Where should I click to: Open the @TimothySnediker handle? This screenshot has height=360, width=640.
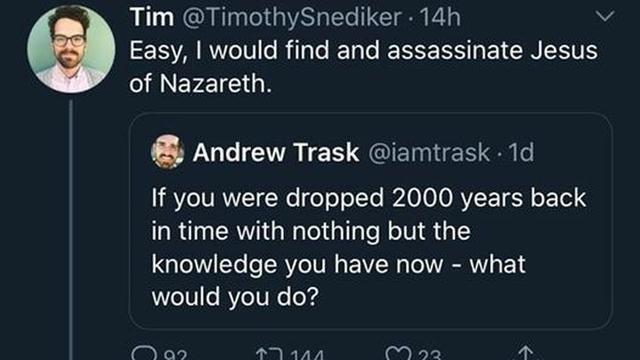pos(291,18)
